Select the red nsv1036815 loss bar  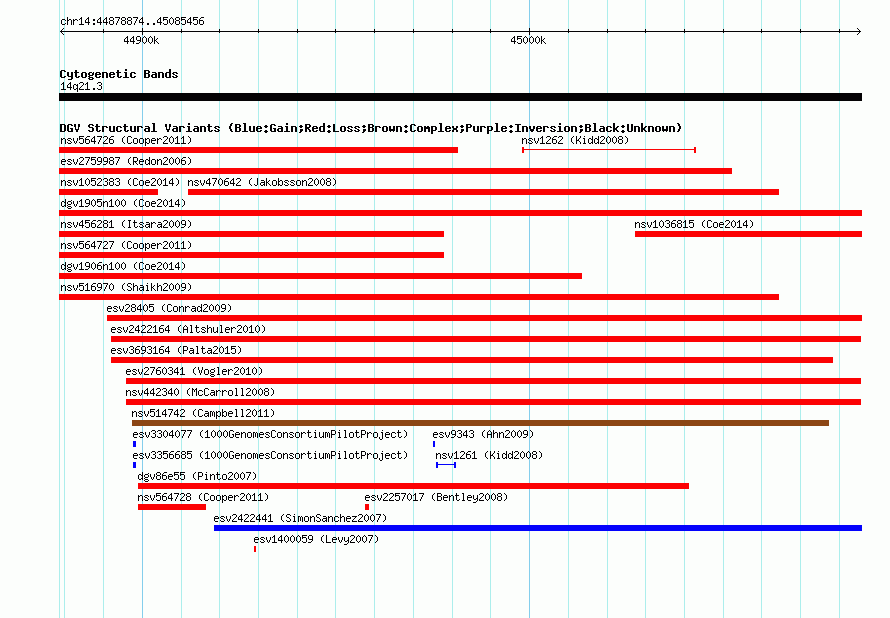coord(749,234)
